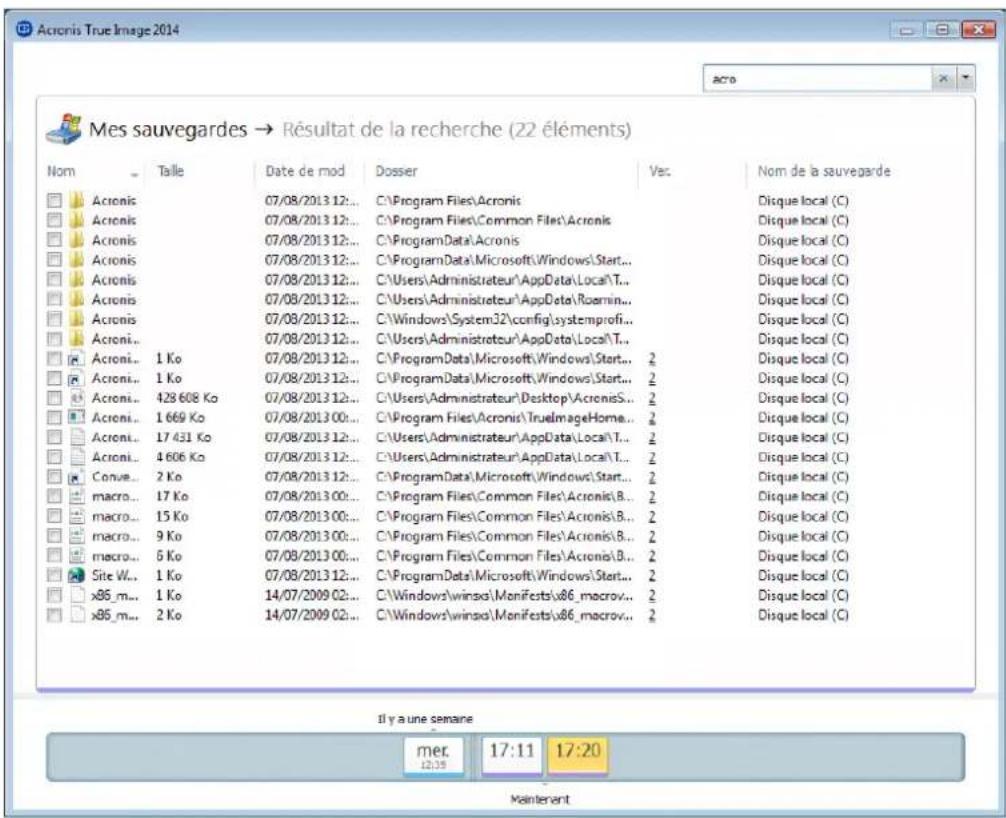The width and height of the screenshot is (1006, 818).
Task: Click the file icon of the macro 9 Ko row
Action: pos(76,536)
